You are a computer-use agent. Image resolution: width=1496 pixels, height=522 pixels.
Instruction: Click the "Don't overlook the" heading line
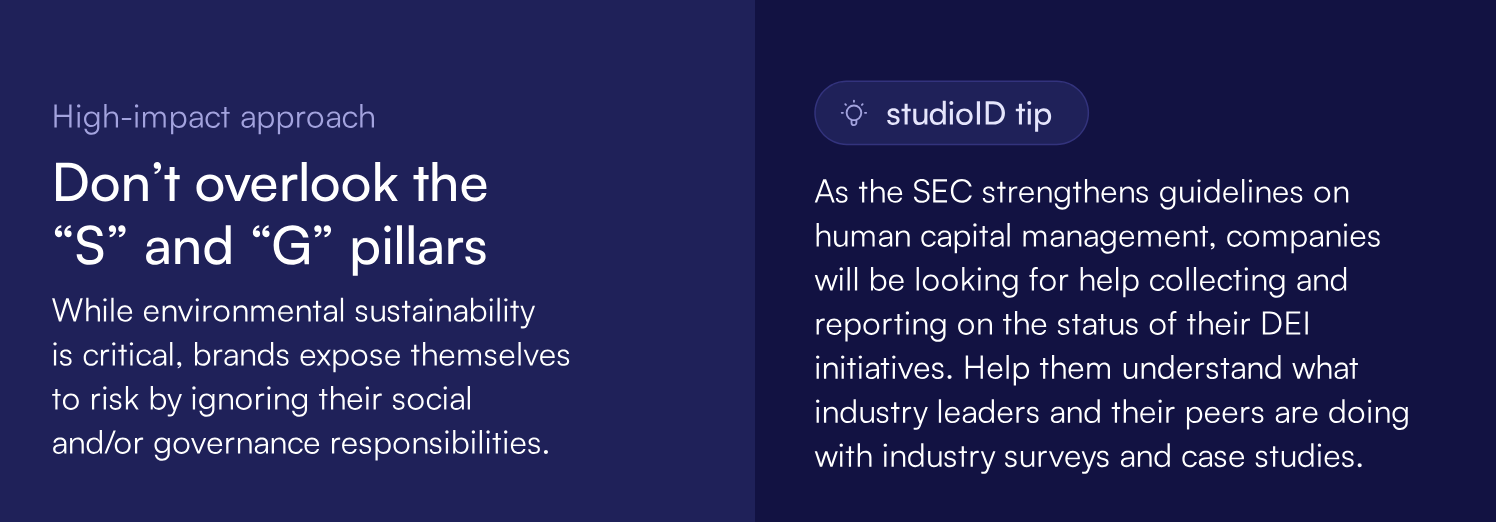(270, 184)
